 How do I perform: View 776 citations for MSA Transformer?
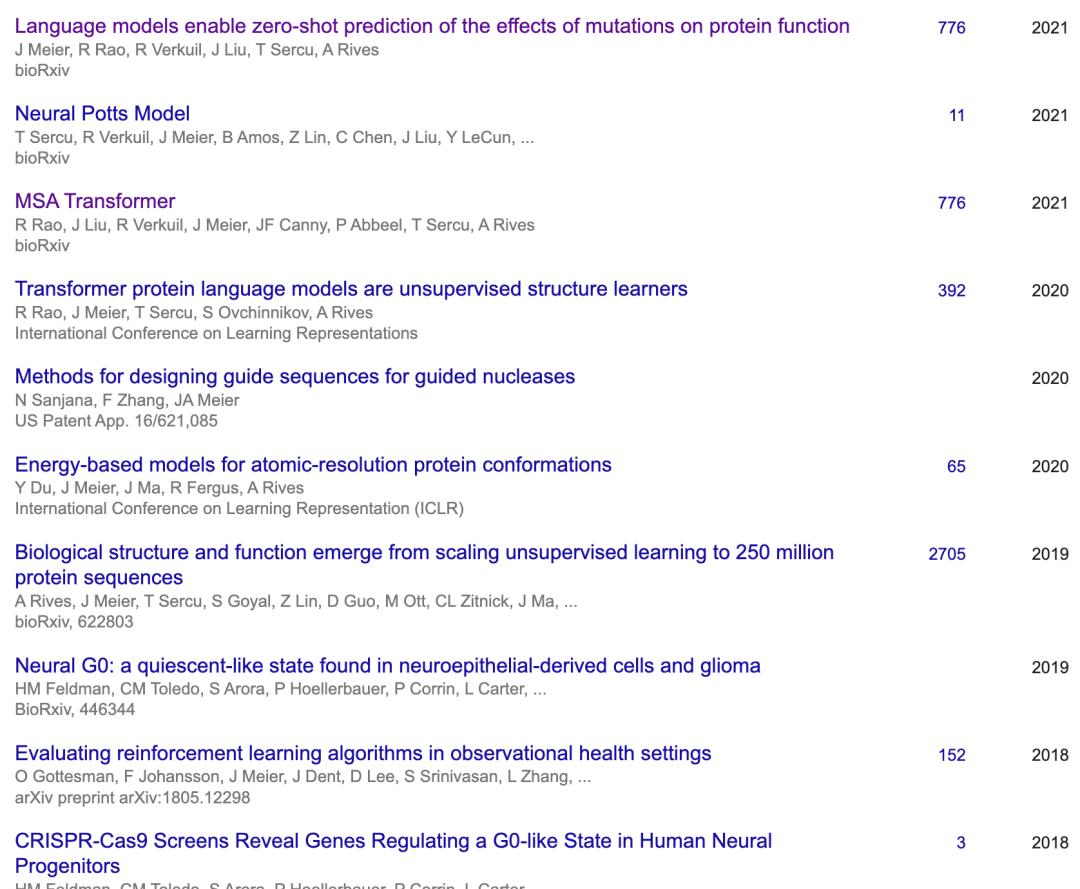[951, 203]
